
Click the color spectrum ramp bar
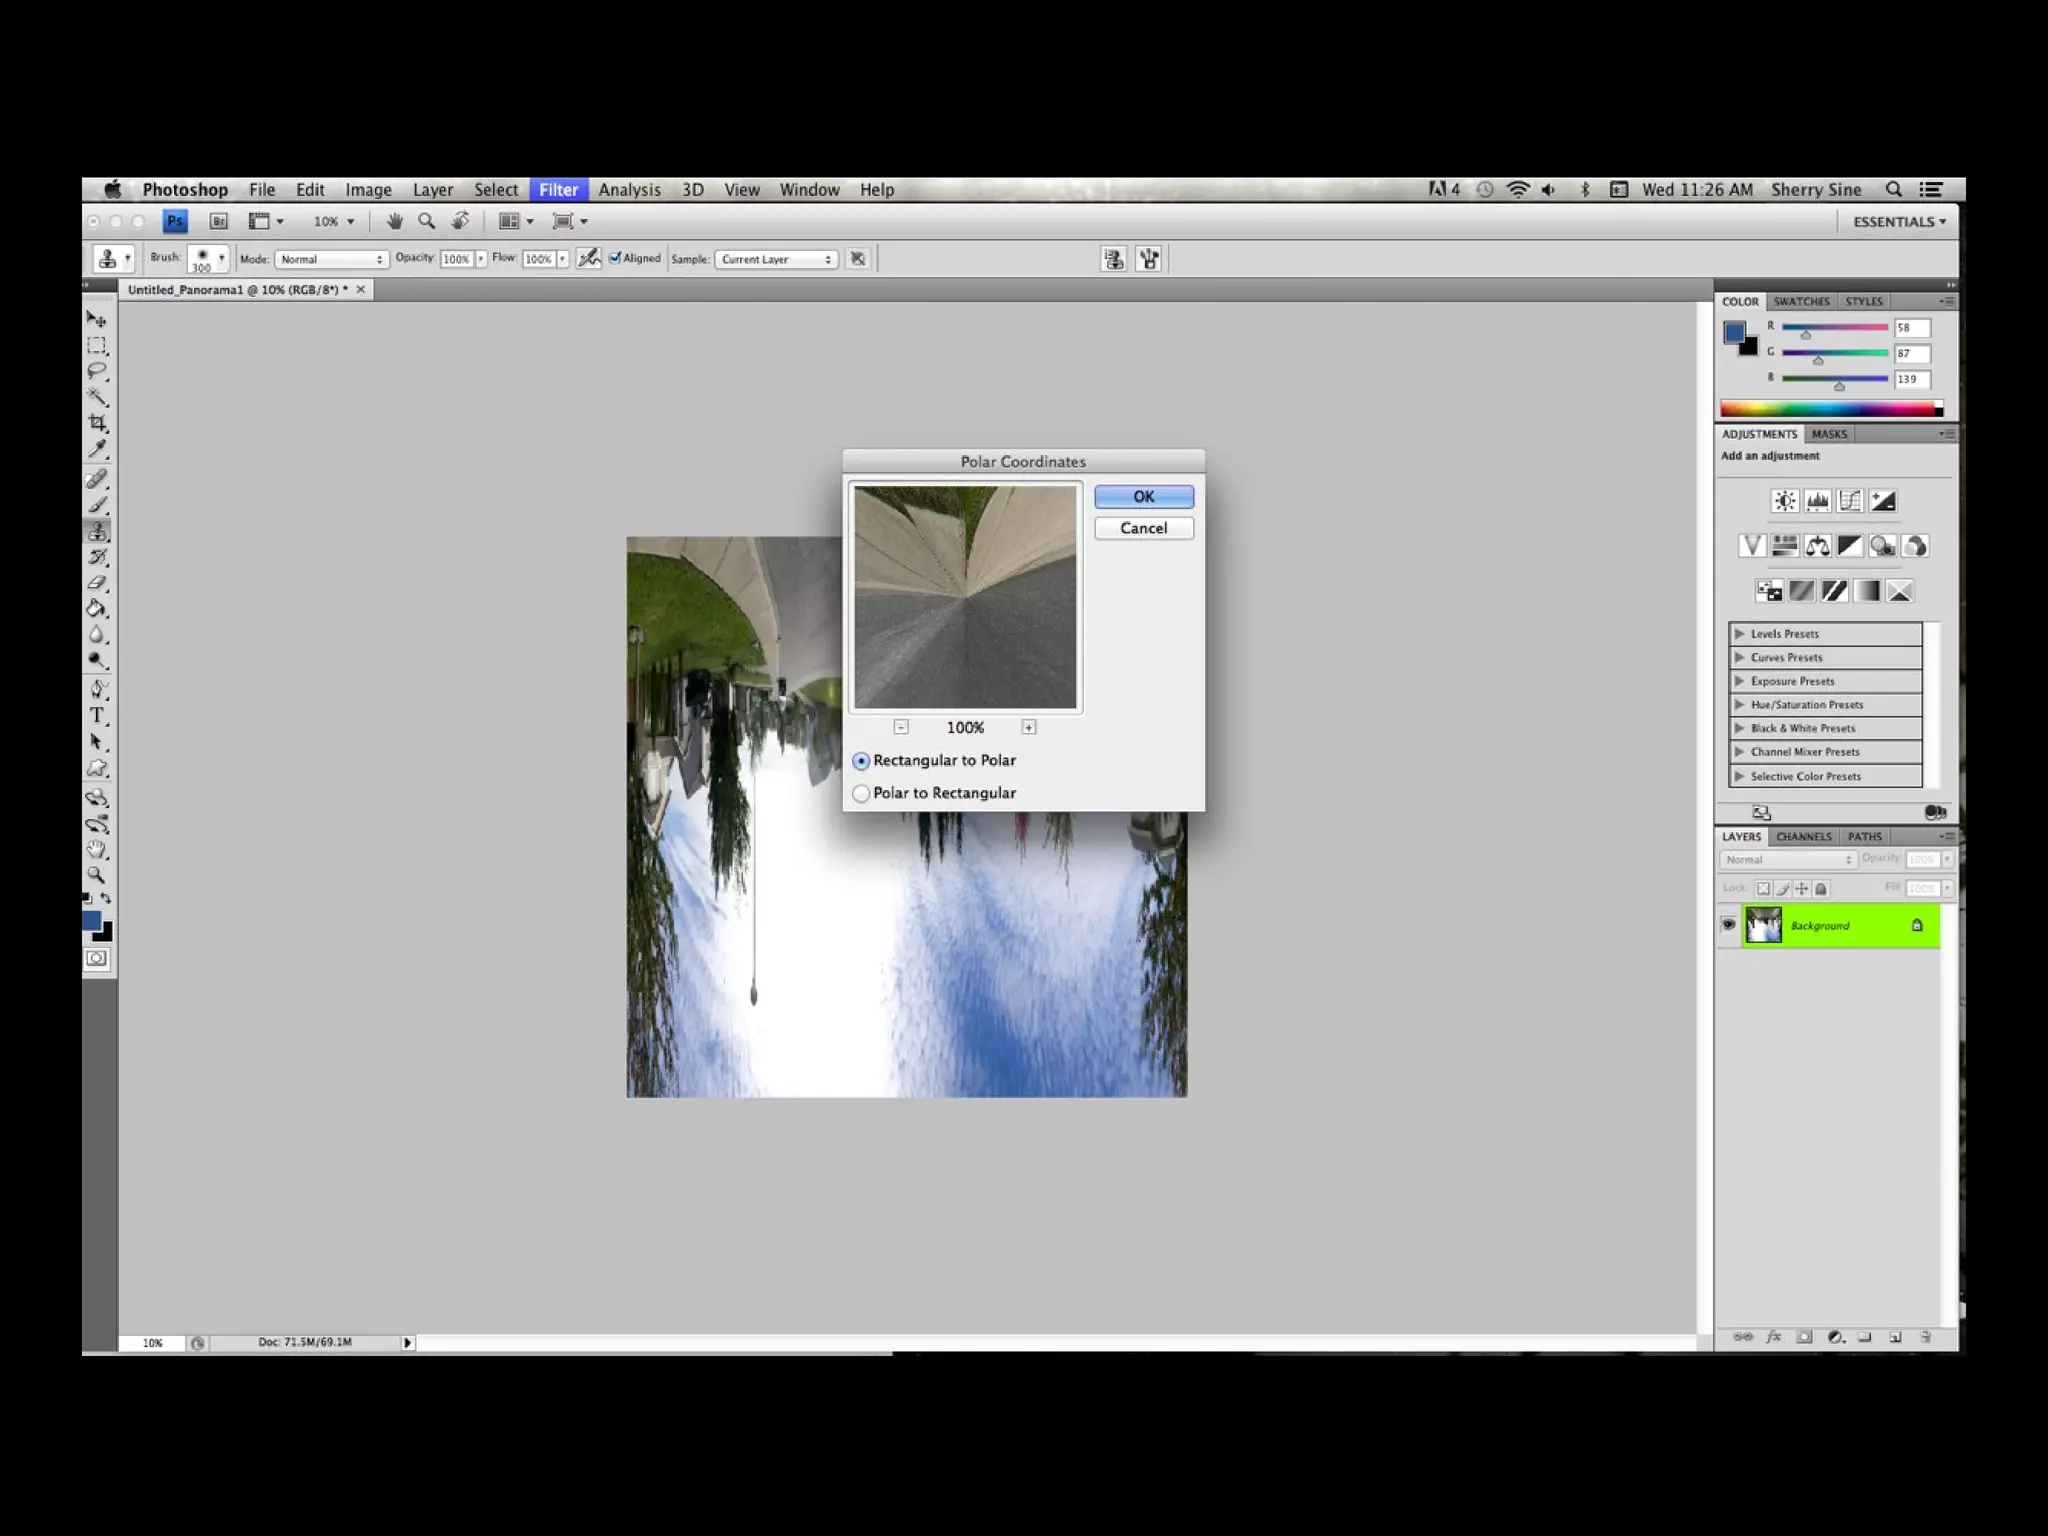[x=1828, y=408]
